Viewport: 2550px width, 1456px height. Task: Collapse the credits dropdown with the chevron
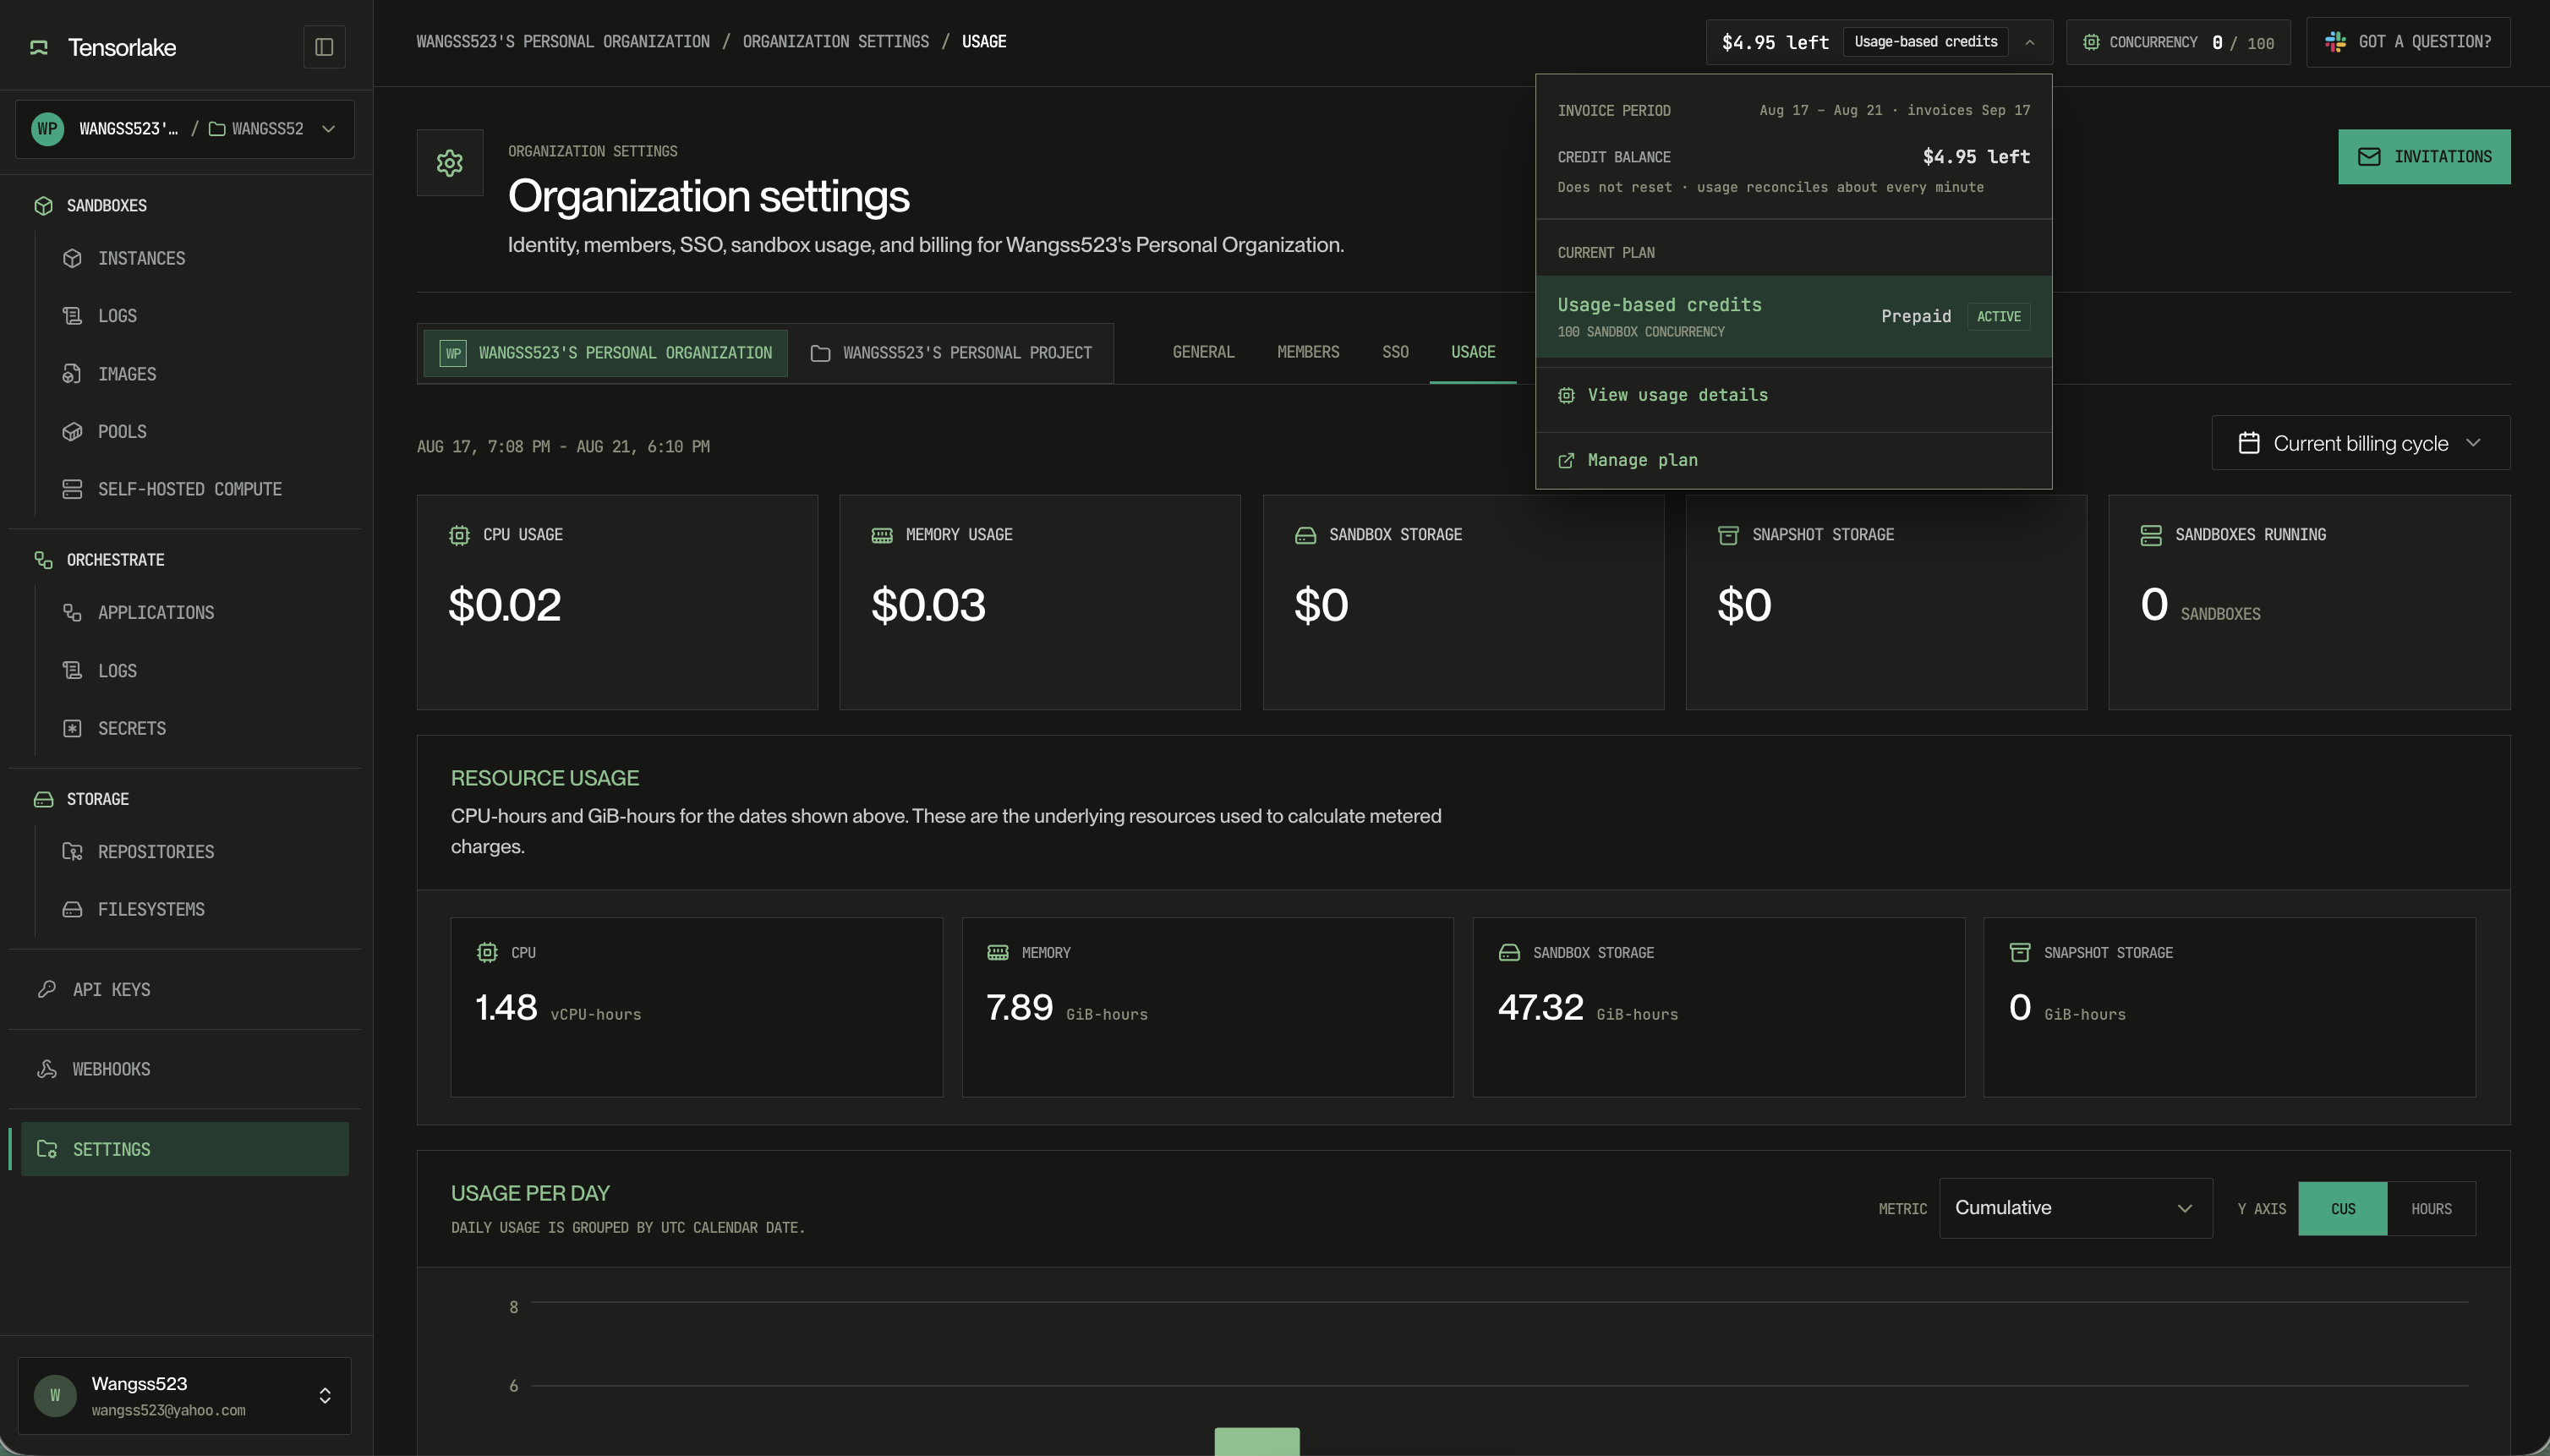point(2029,42)
